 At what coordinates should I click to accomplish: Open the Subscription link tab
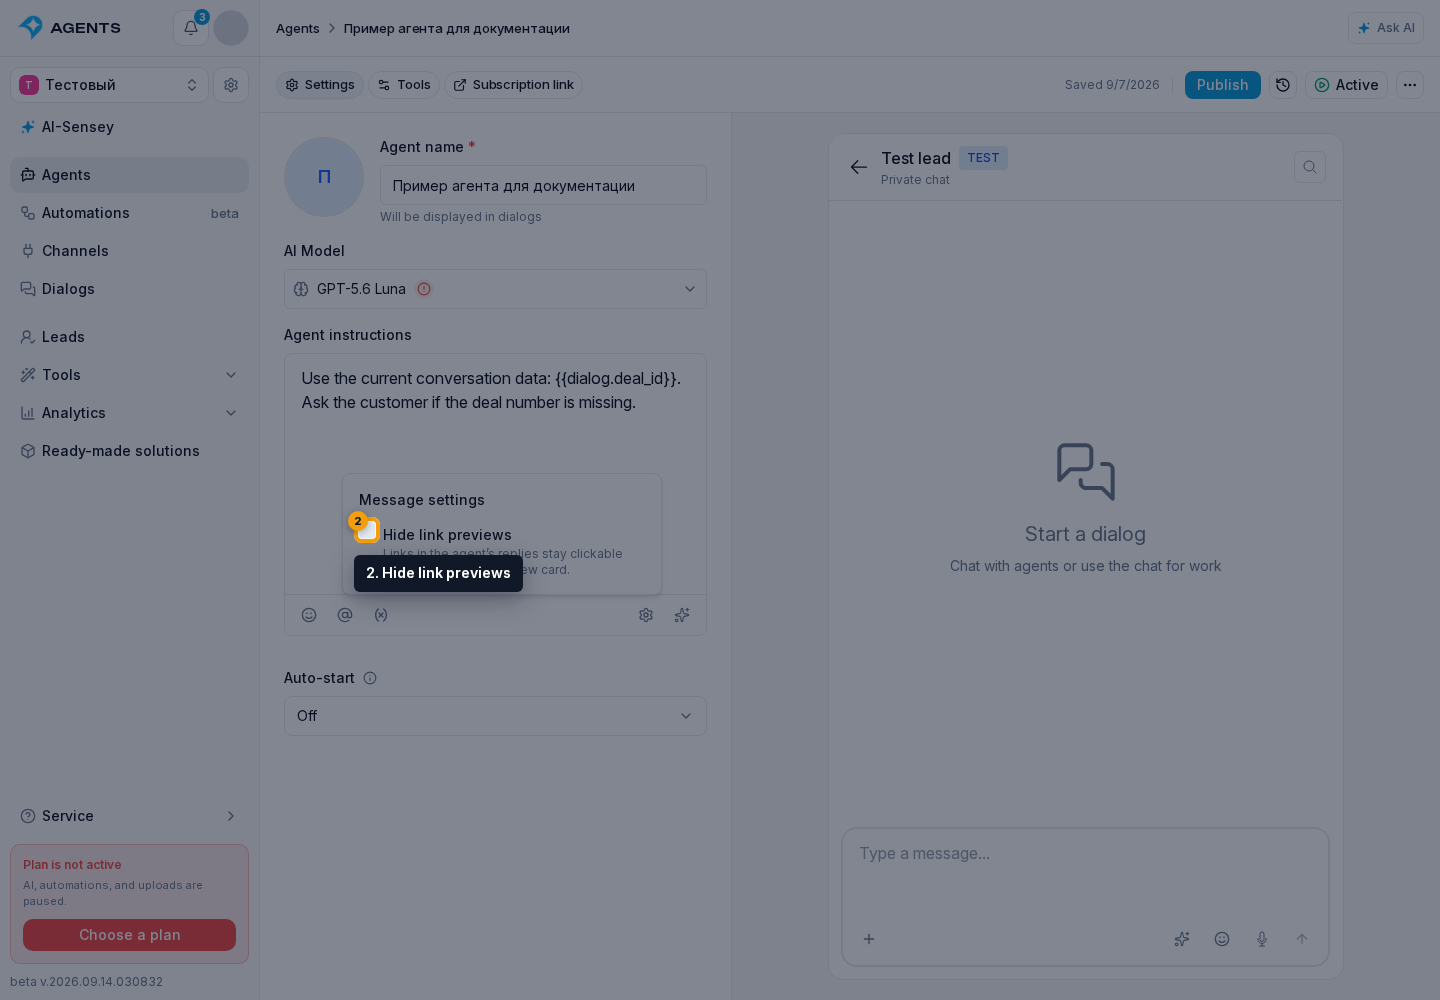[513, 85]
